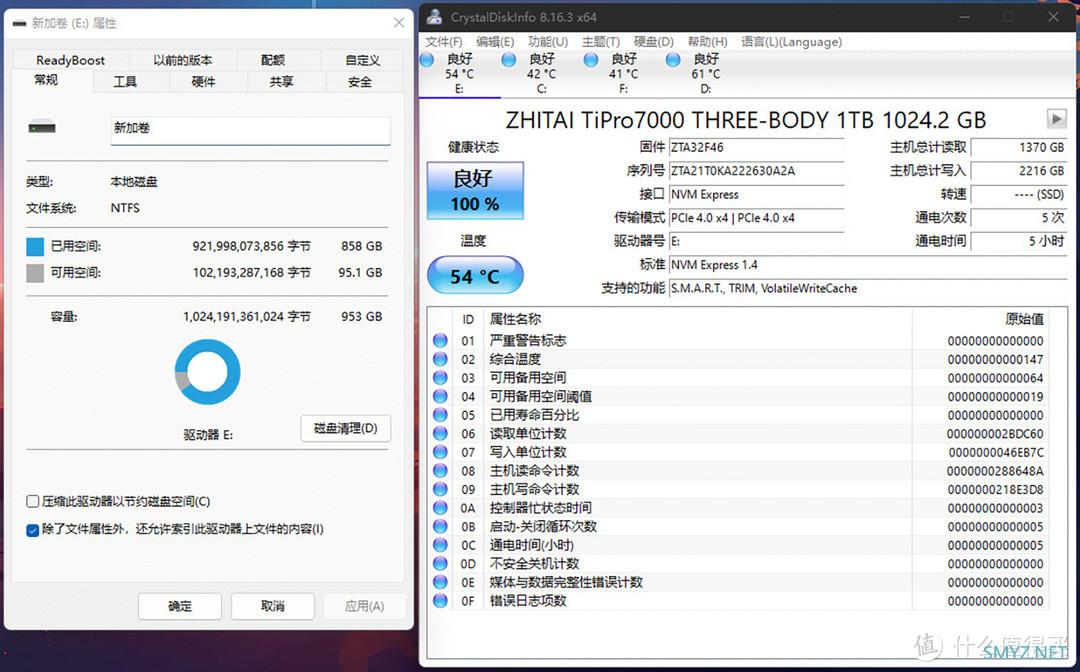Viewport: 1080px width, 672px height.
Task: Click blue indicator beside 错误日志项数 attribute
Action: tap(440, 601)
